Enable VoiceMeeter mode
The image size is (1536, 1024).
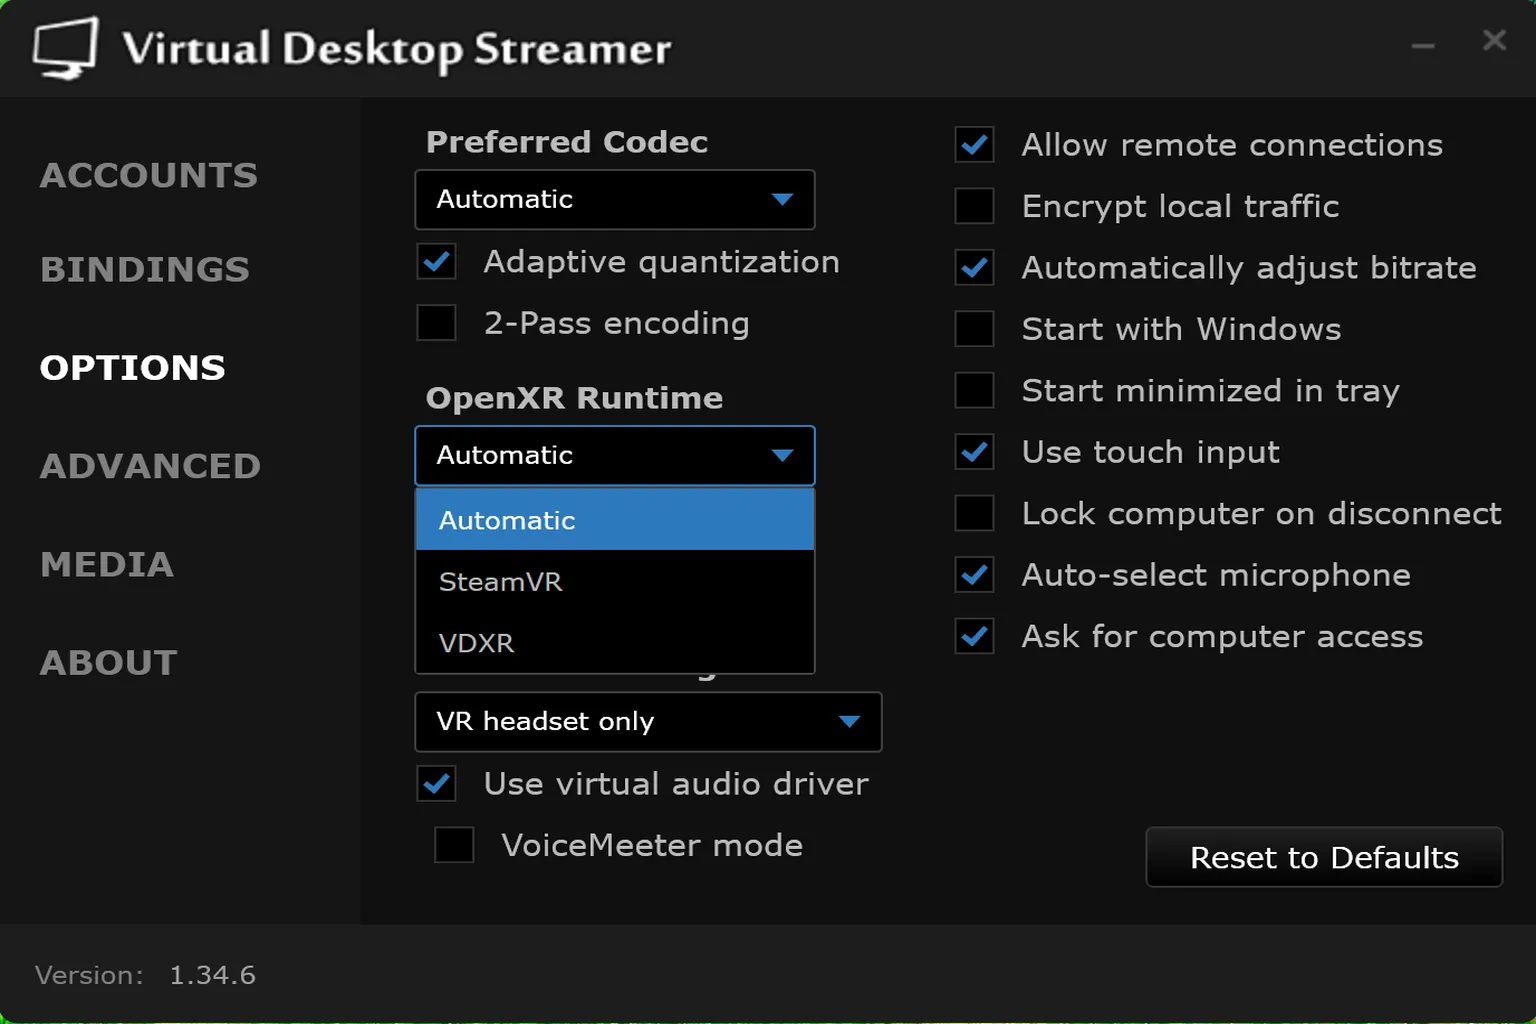[x=453, y=845]
